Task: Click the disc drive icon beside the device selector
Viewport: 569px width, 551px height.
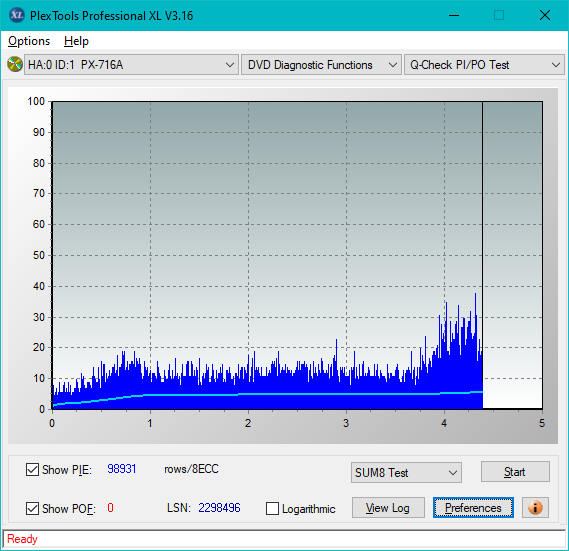Action: pyautogui.click(x=15, y=65)
